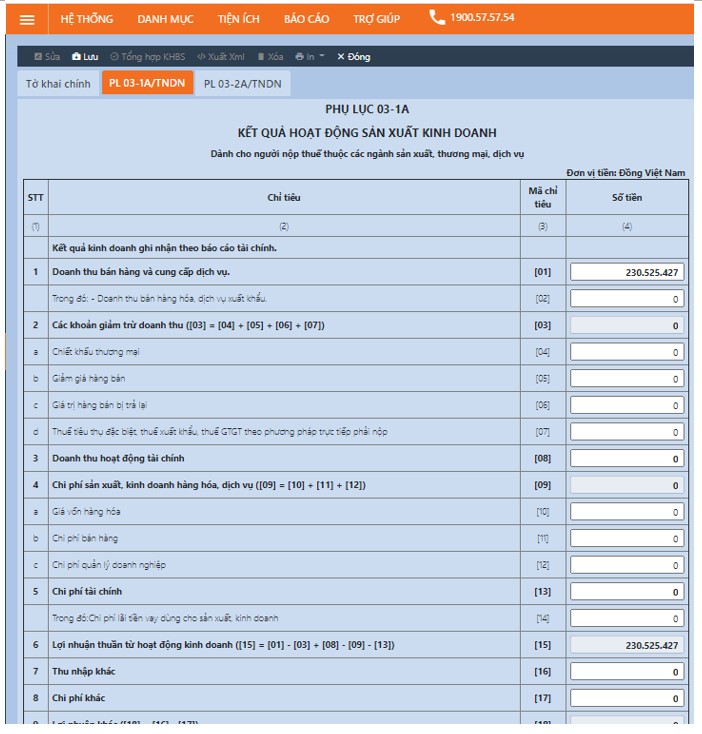Open the HỆ THỐNG menu

coord(86,19)
